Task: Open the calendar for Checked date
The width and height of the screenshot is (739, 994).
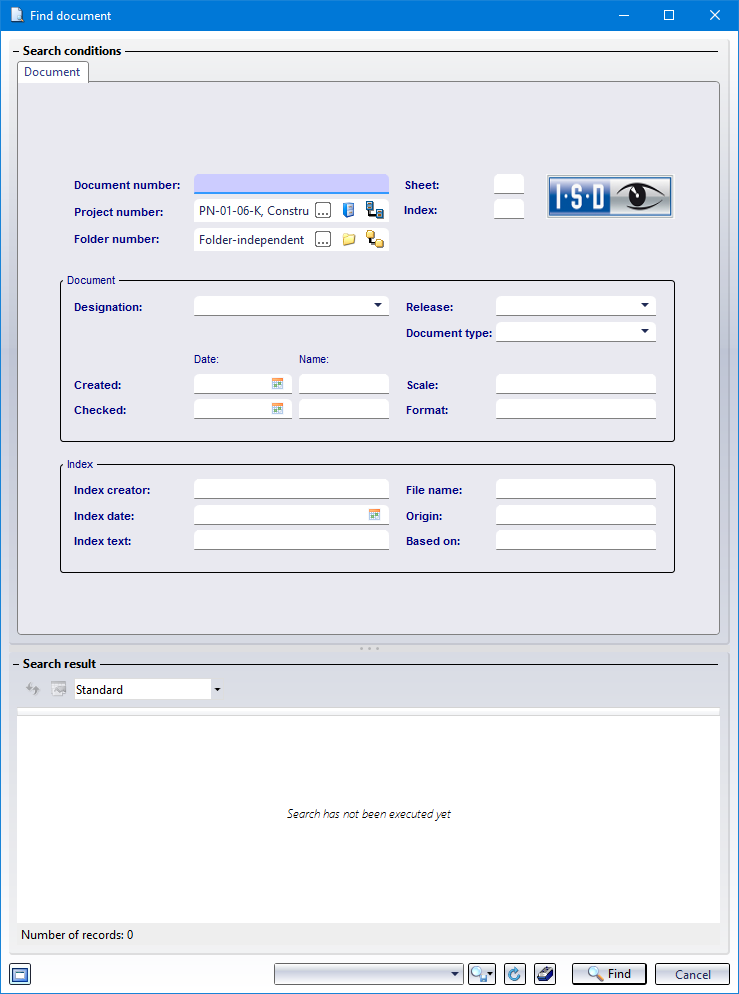Action: click(278, 409)
